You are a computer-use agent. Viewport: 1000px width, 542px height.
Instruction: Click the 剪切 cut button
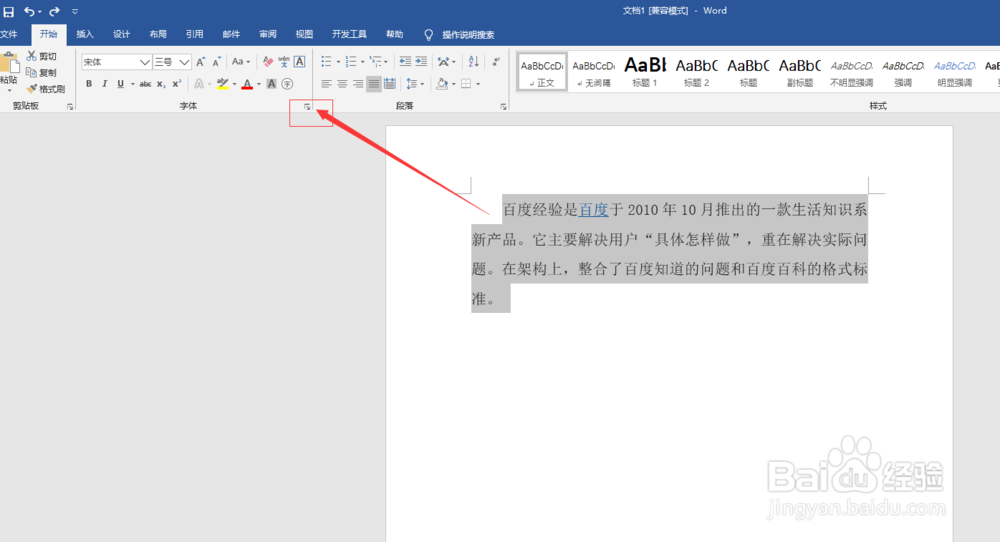click(x=41, y=56)
